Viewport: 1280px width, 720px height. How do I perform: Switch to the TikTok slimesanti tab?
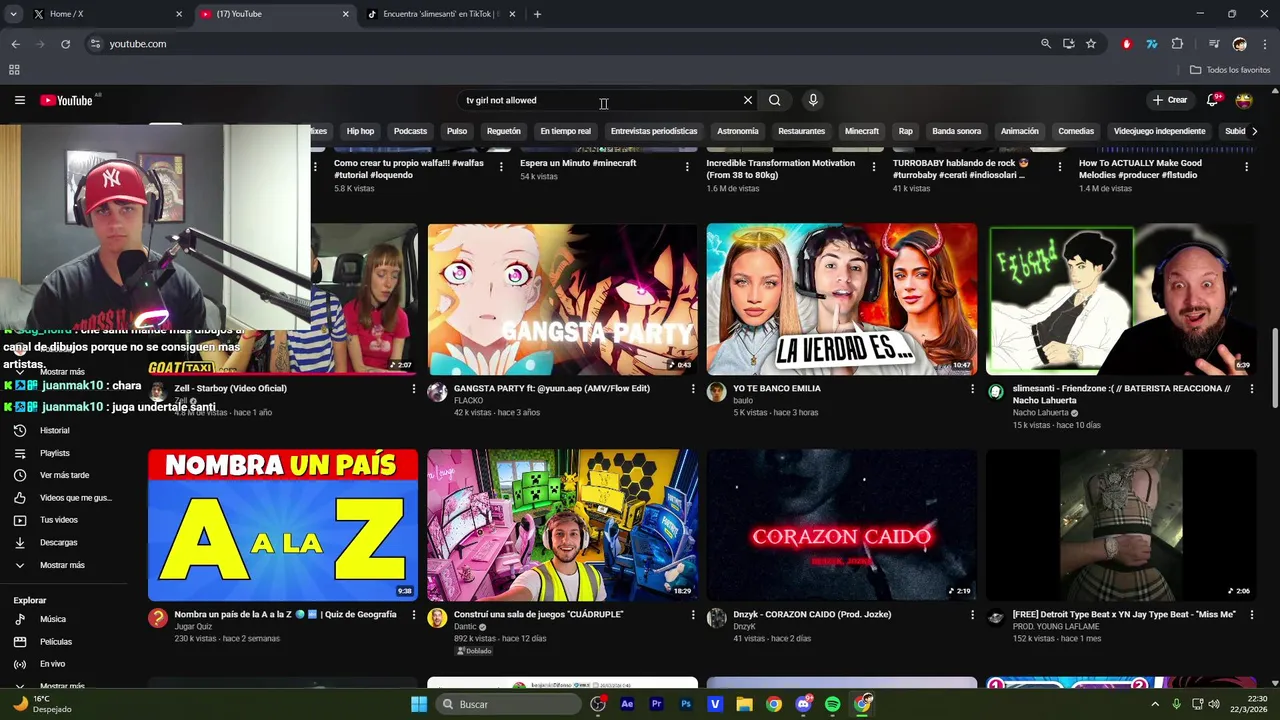440,14
